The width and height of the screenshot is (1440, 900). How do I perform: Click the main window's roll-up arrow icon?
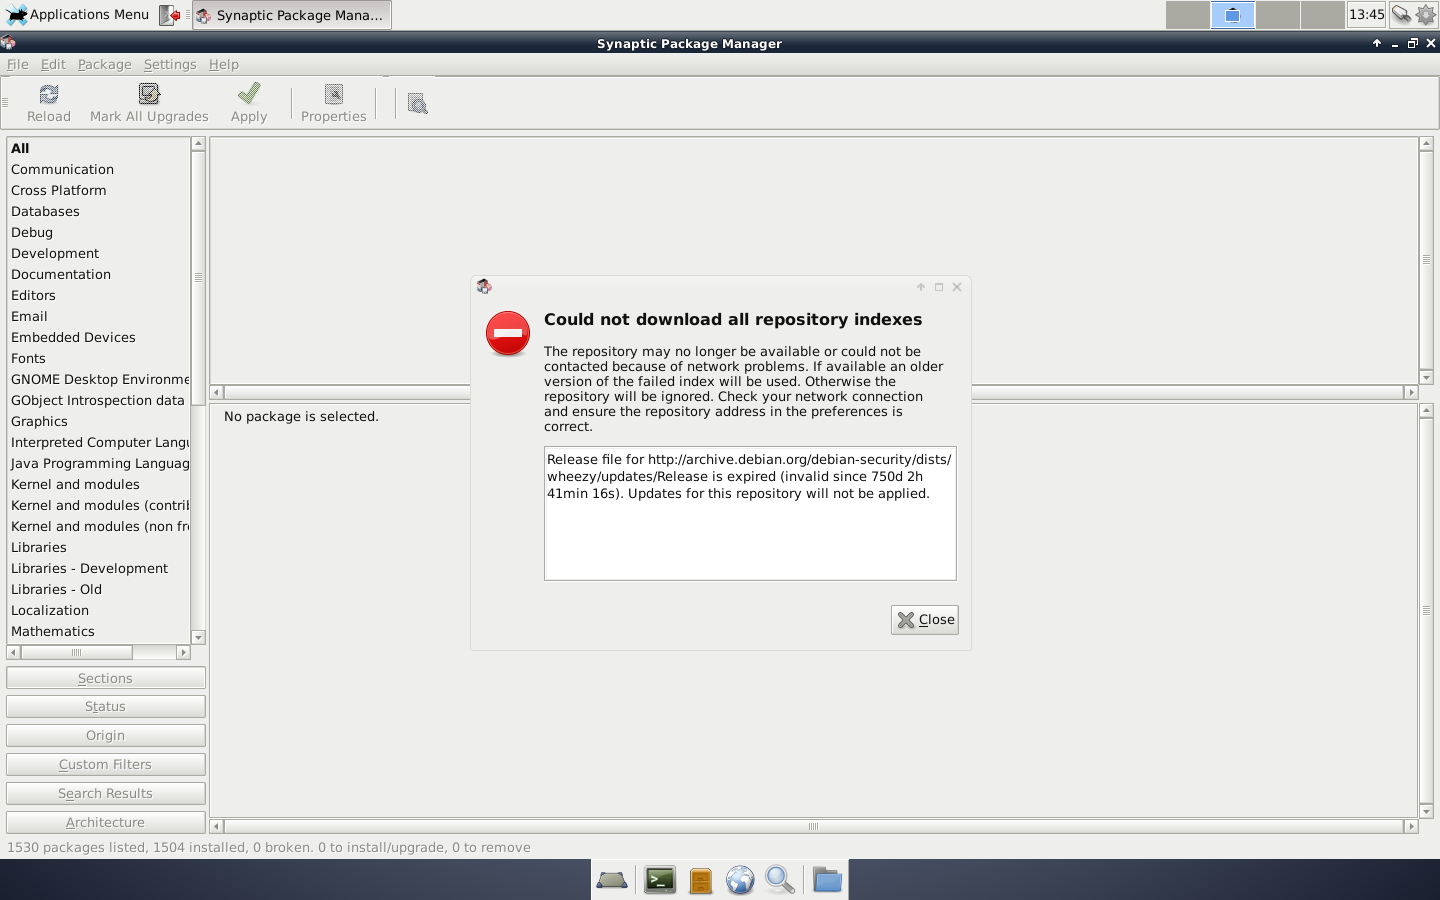(1377, 43)
